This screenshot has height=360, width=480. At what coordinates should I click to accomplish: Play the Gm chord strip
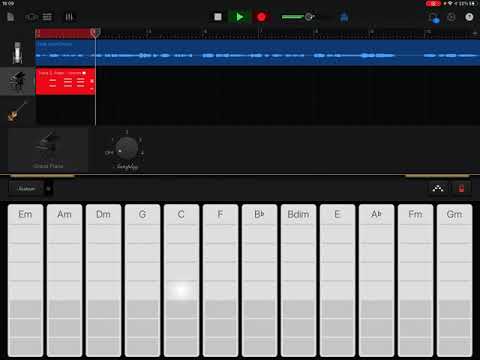[x=454, y=280]
